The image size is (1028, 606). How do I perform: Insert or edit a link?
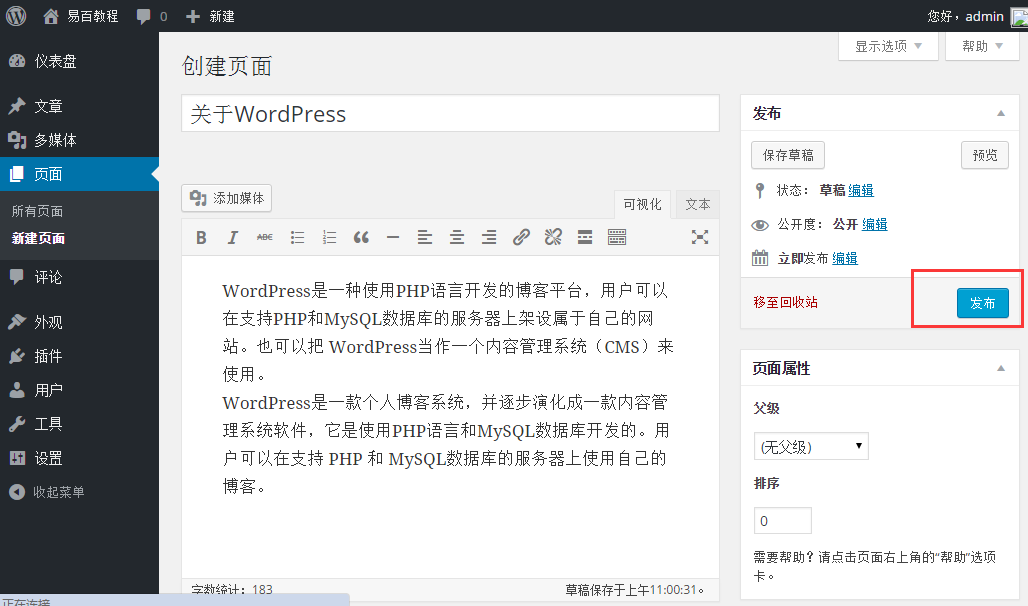521,237
